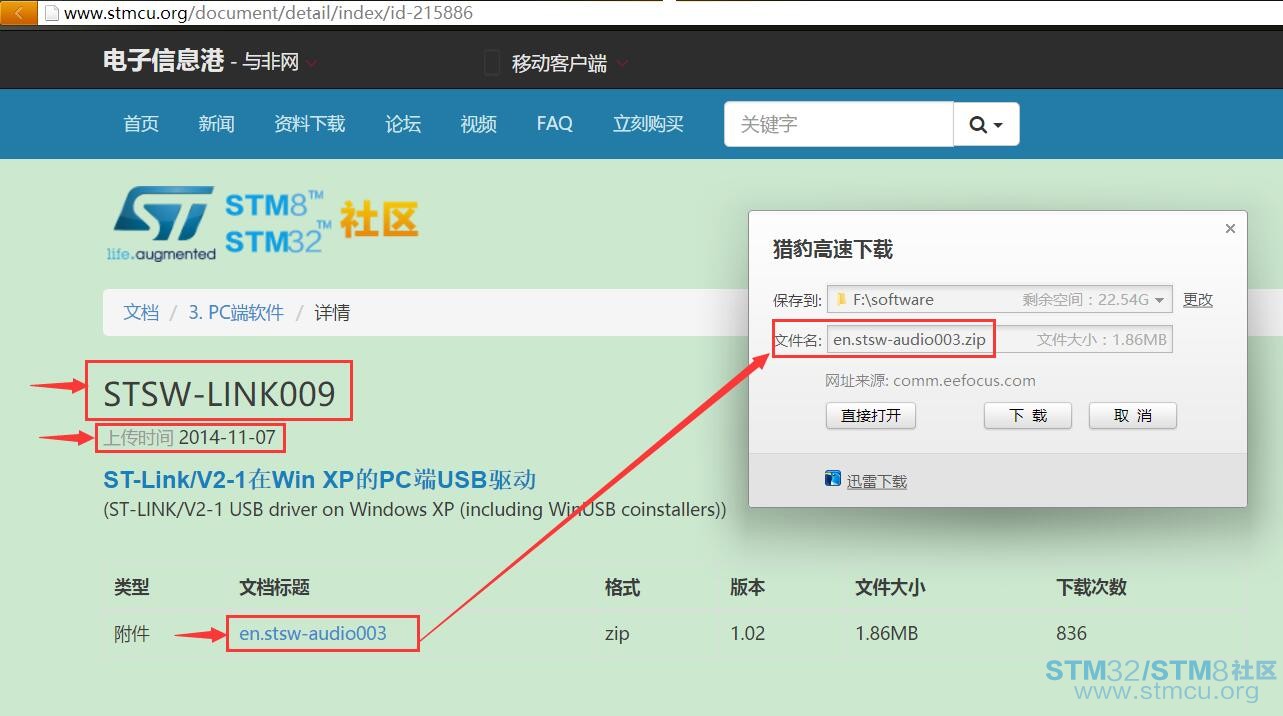Click the 直接打开 button

pos(871,415)
